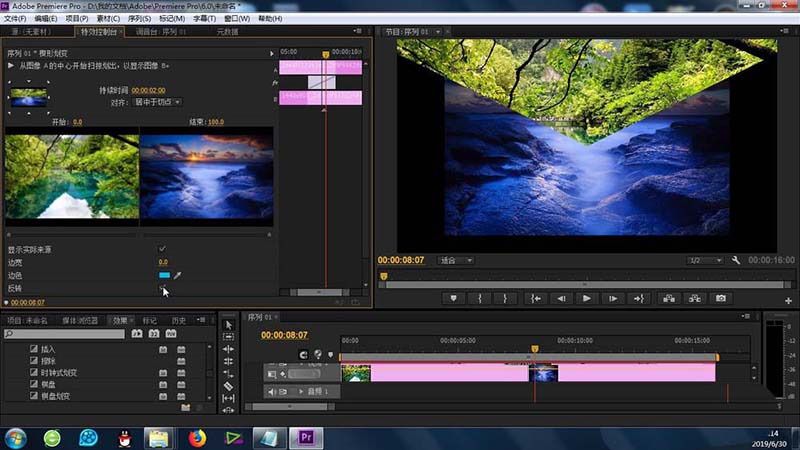Image resolution: width=800 pixels, height=450 pixels.
Task: Switch to the 媒体浏览器 tab
Action: click(x=82, y=321)
